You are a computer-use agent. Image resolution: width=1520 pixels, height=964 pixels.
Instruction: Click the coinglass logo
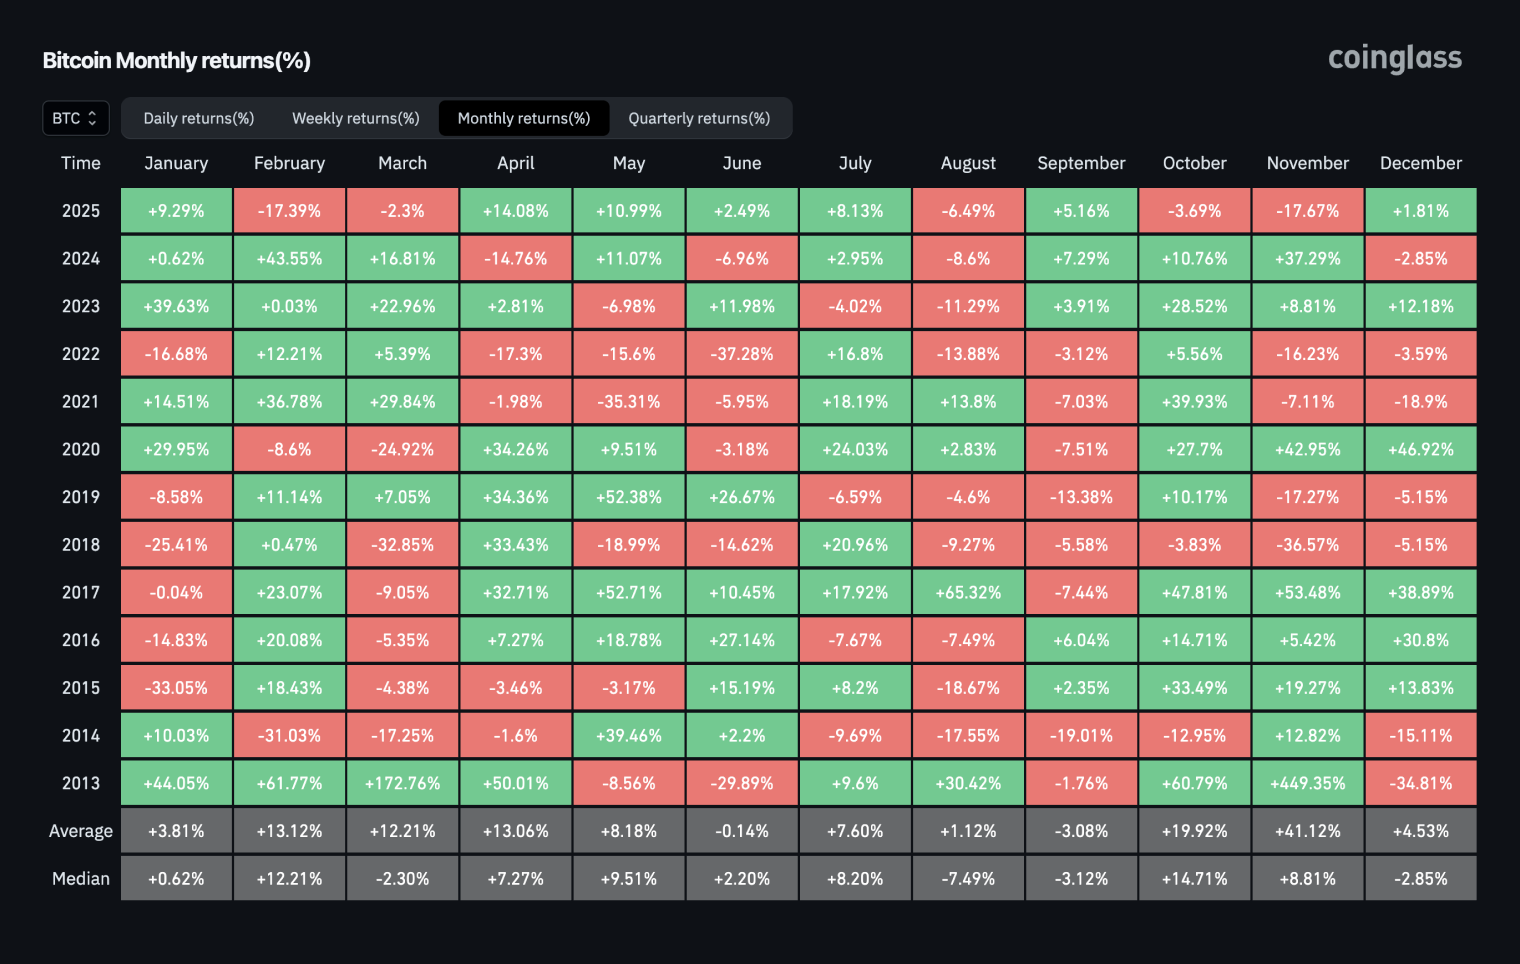coord(1394,59)
